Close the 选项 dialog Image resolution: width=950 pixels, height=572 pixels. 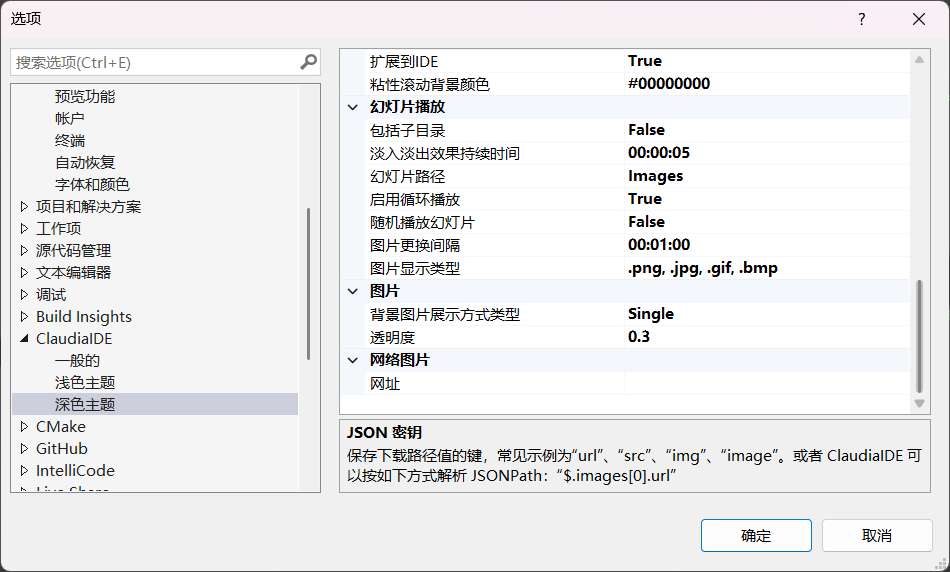click(x=918, y=19)
